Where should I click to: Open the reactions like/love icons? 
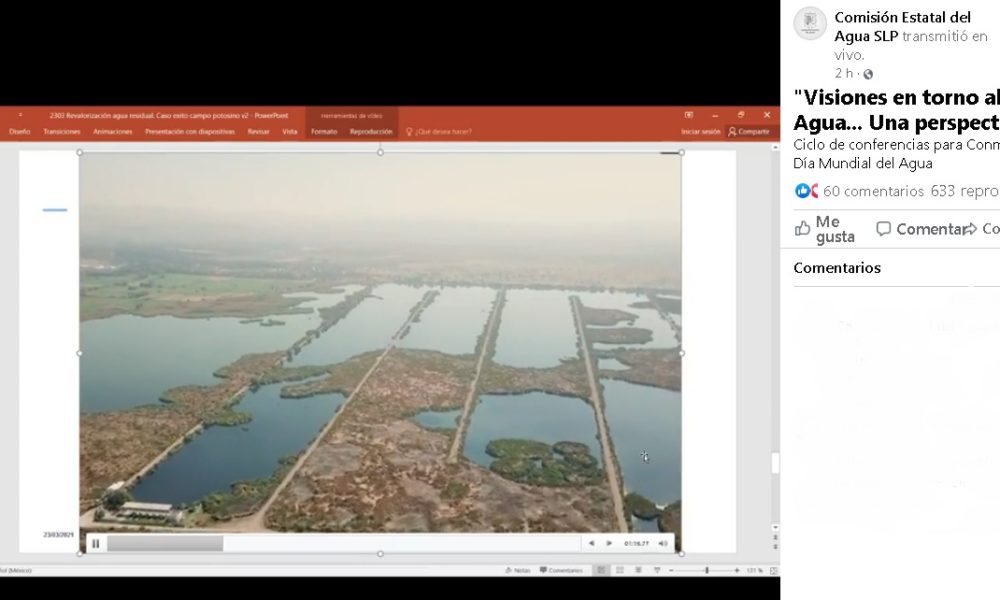[806, 191]
